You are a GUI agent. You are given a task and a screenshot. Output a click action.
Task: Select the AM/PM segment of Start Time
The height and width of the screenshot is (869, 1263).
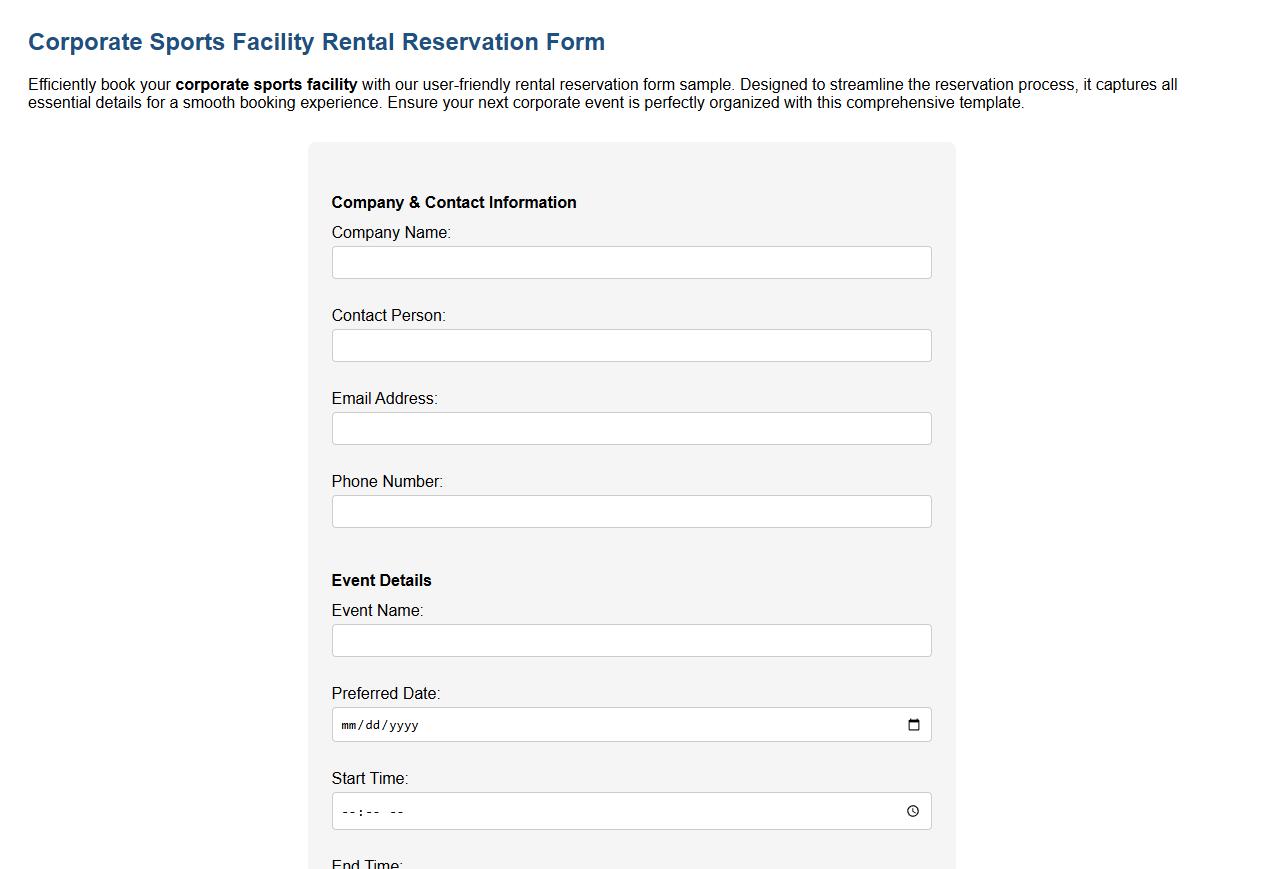tap(395, 811)
